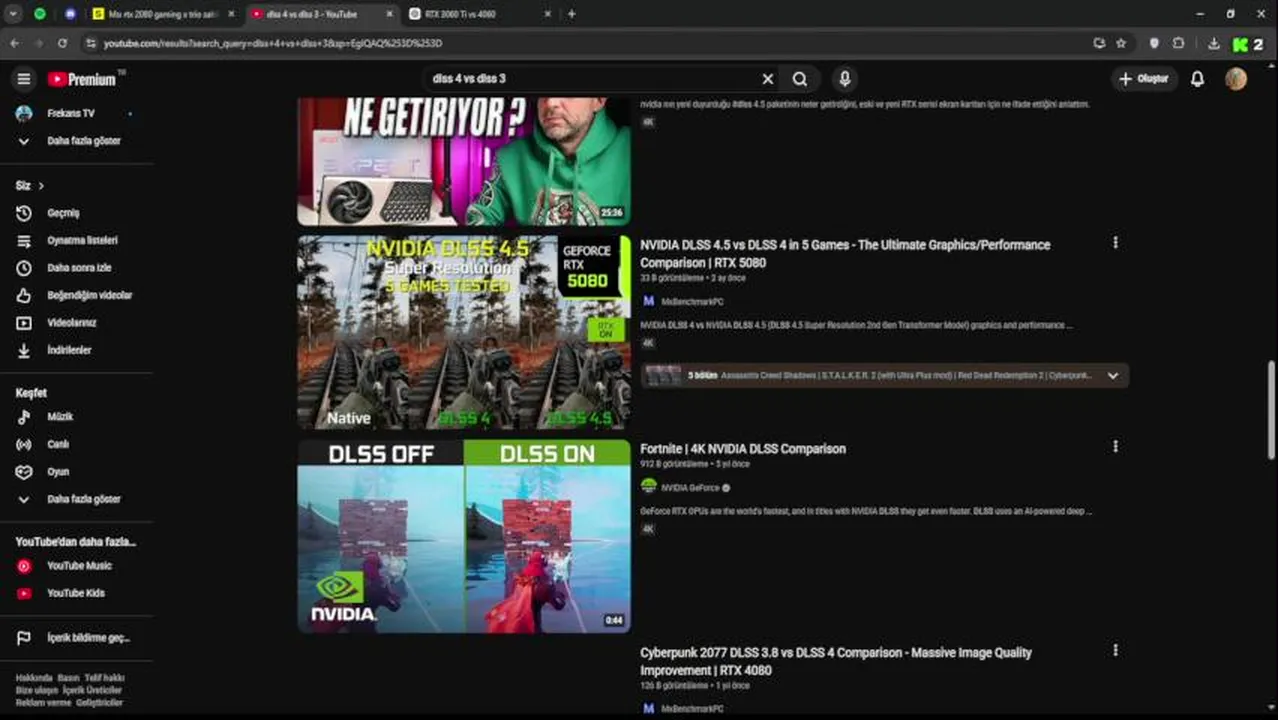Image resolution: width=1278 pixels, height=720 pixels.
Task: Open the pinned Spotify tab
Action: (40, 14)
